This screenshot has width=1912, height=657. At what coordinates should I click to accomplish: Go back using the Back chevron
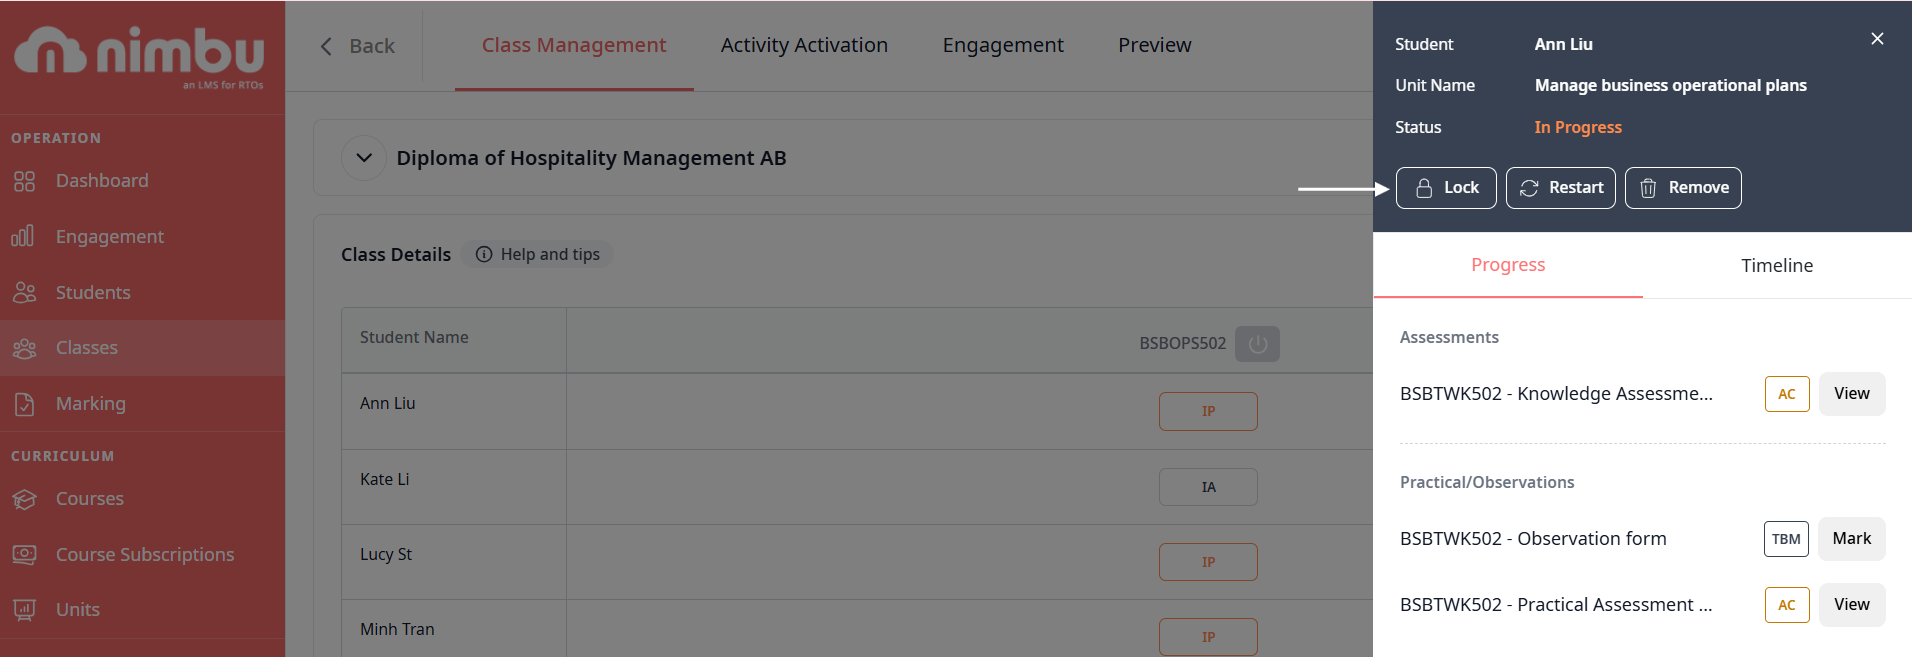coord(326,46)
